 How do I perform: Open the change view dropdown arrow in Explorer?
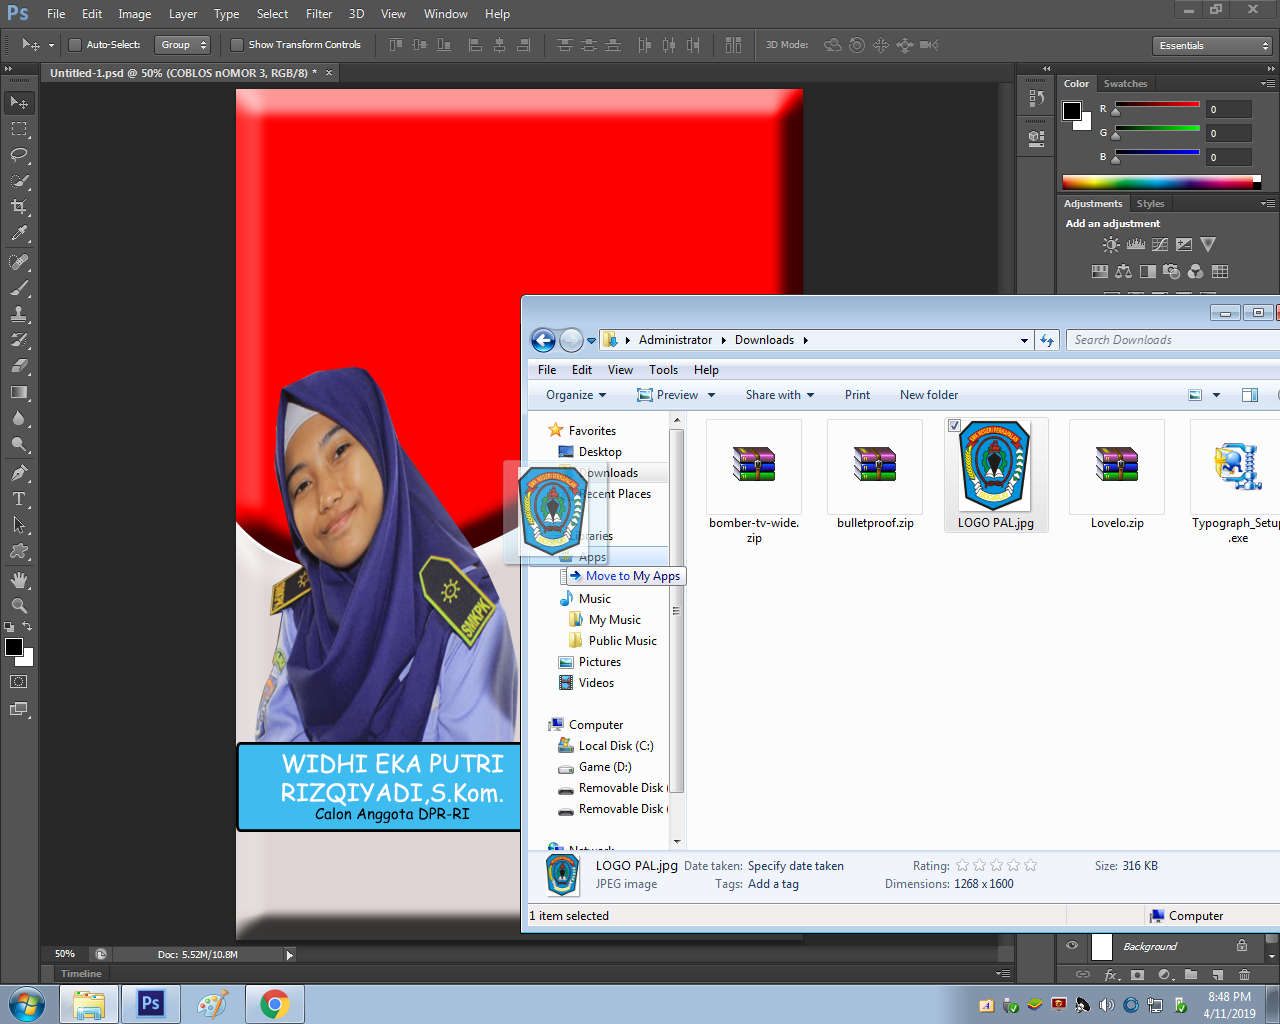pyautogui.click(x=1217, y=395)
